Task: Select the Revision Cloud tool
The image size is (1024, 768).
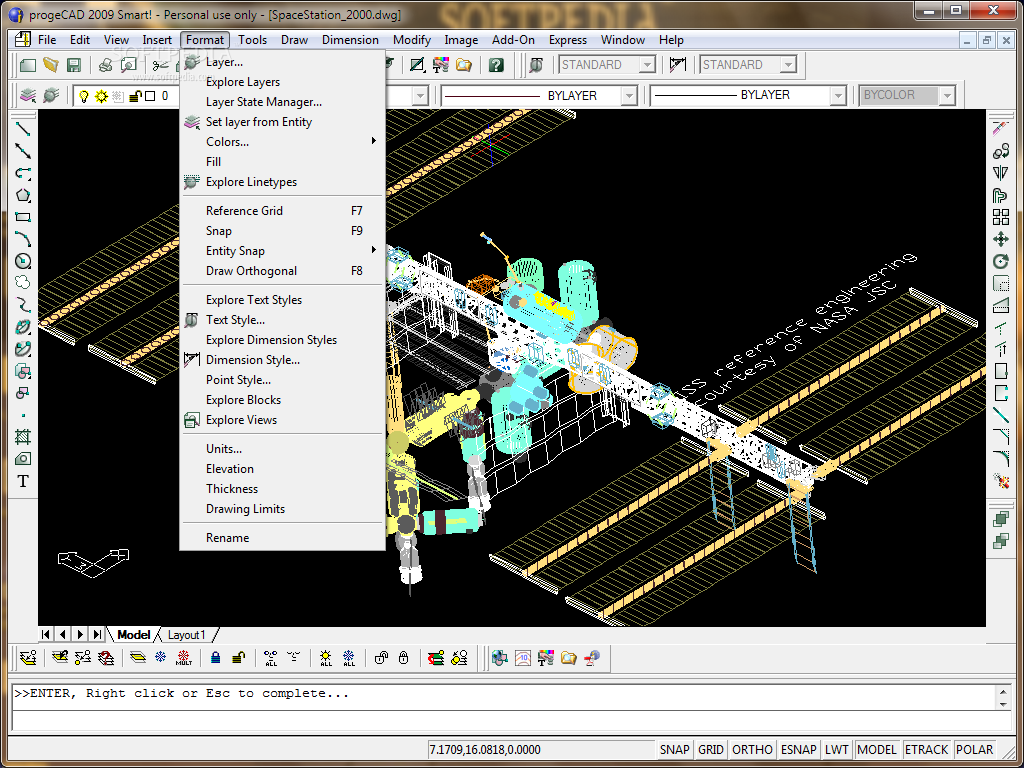Action: 23,283
